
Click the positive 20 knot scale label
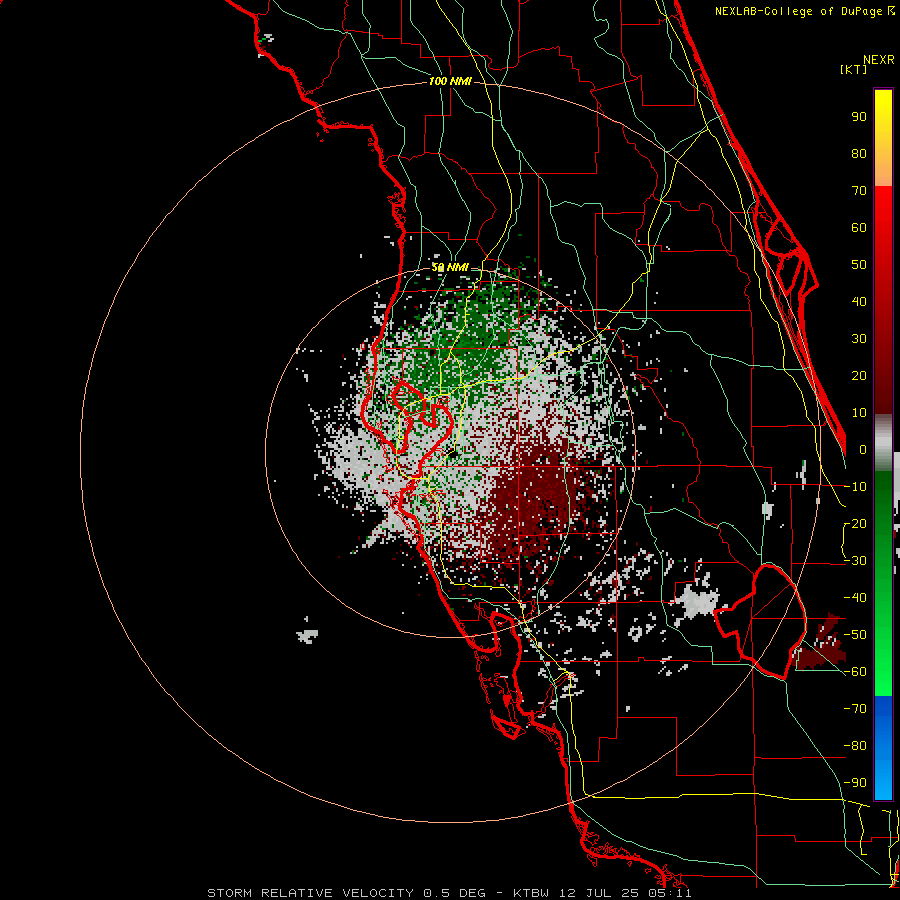(859, 376)
